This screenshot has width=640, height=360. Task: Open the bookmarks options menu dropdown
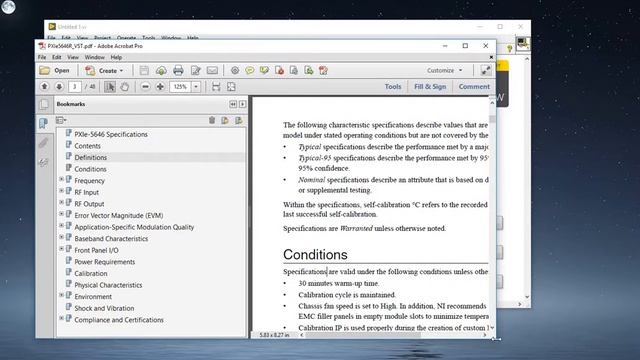[61, 120]
